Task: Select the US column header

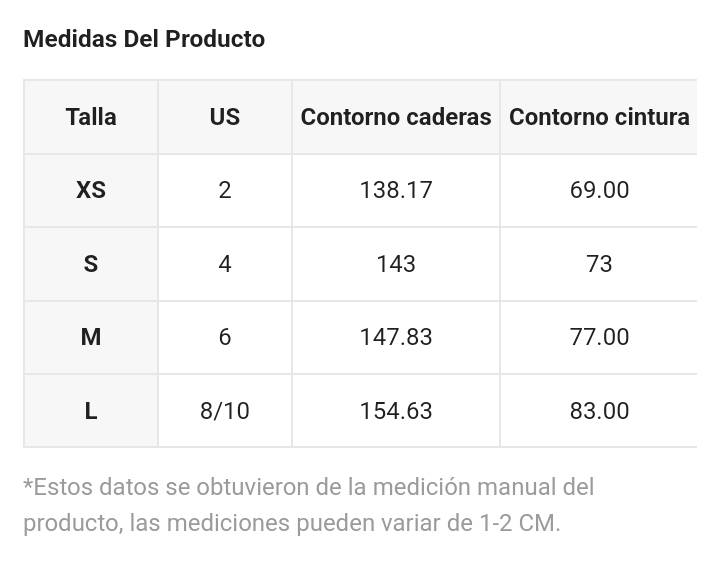Action: [225, 117]
